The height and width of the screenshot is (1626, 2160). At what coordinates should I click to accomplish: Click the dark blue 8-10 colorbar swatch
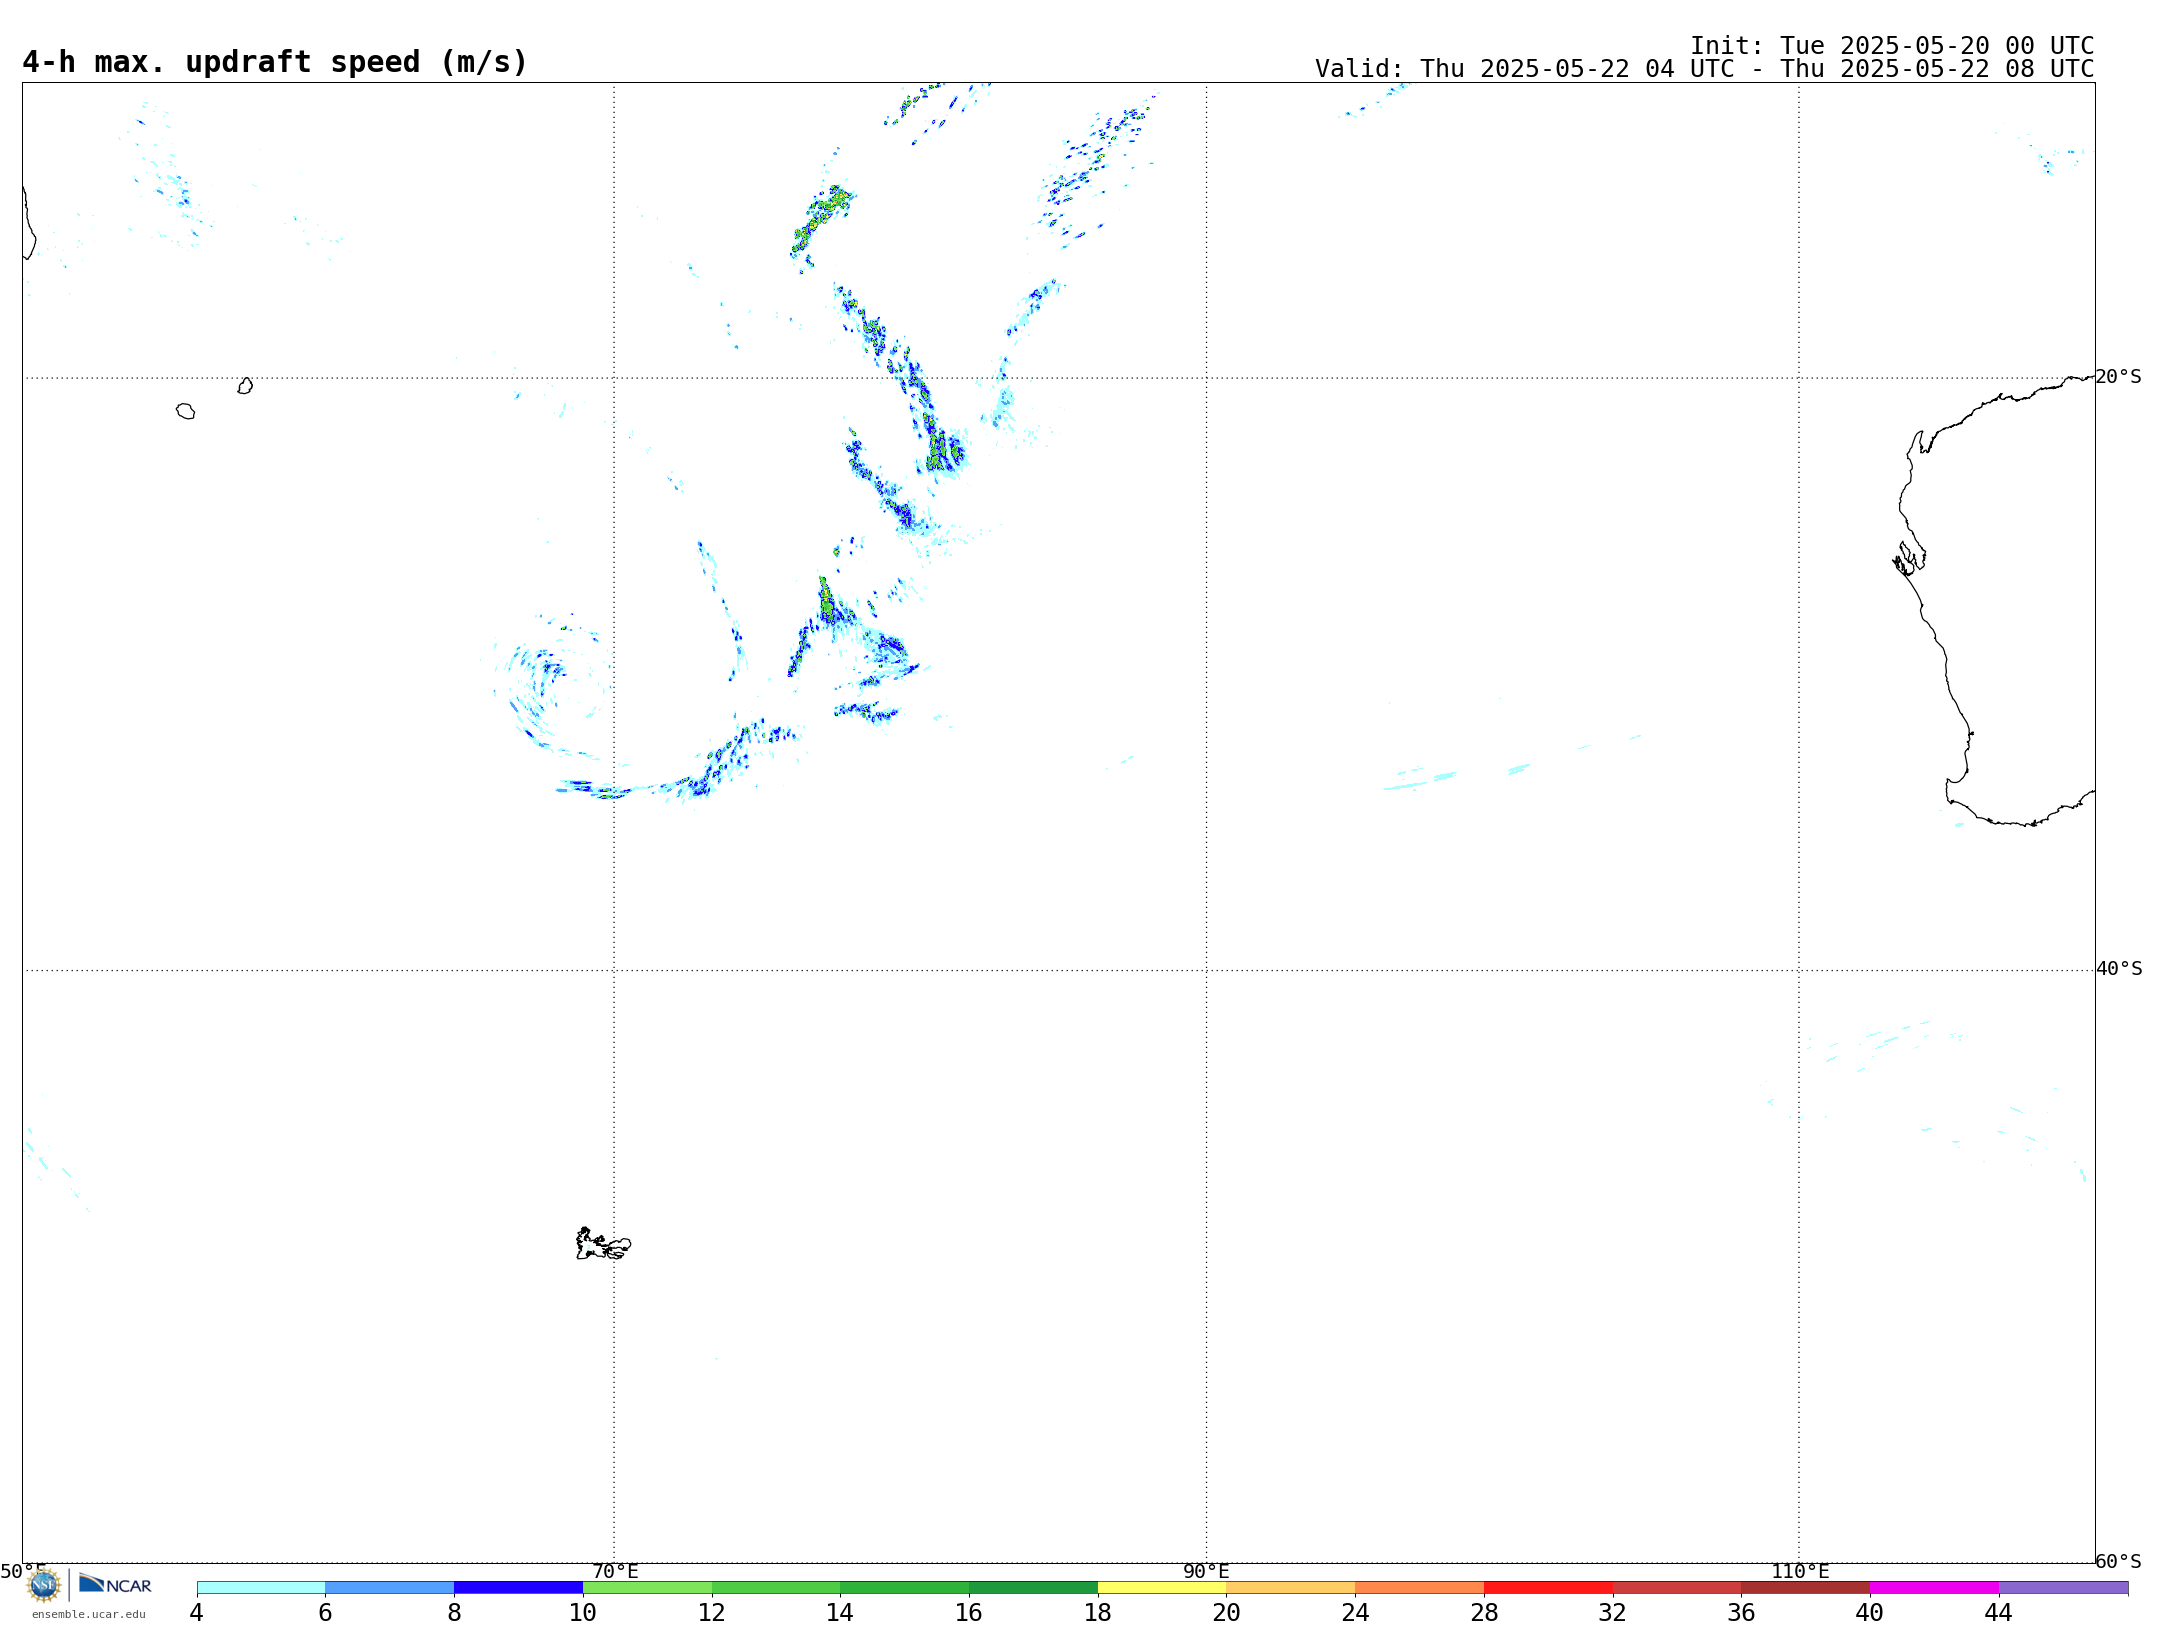518,1587
